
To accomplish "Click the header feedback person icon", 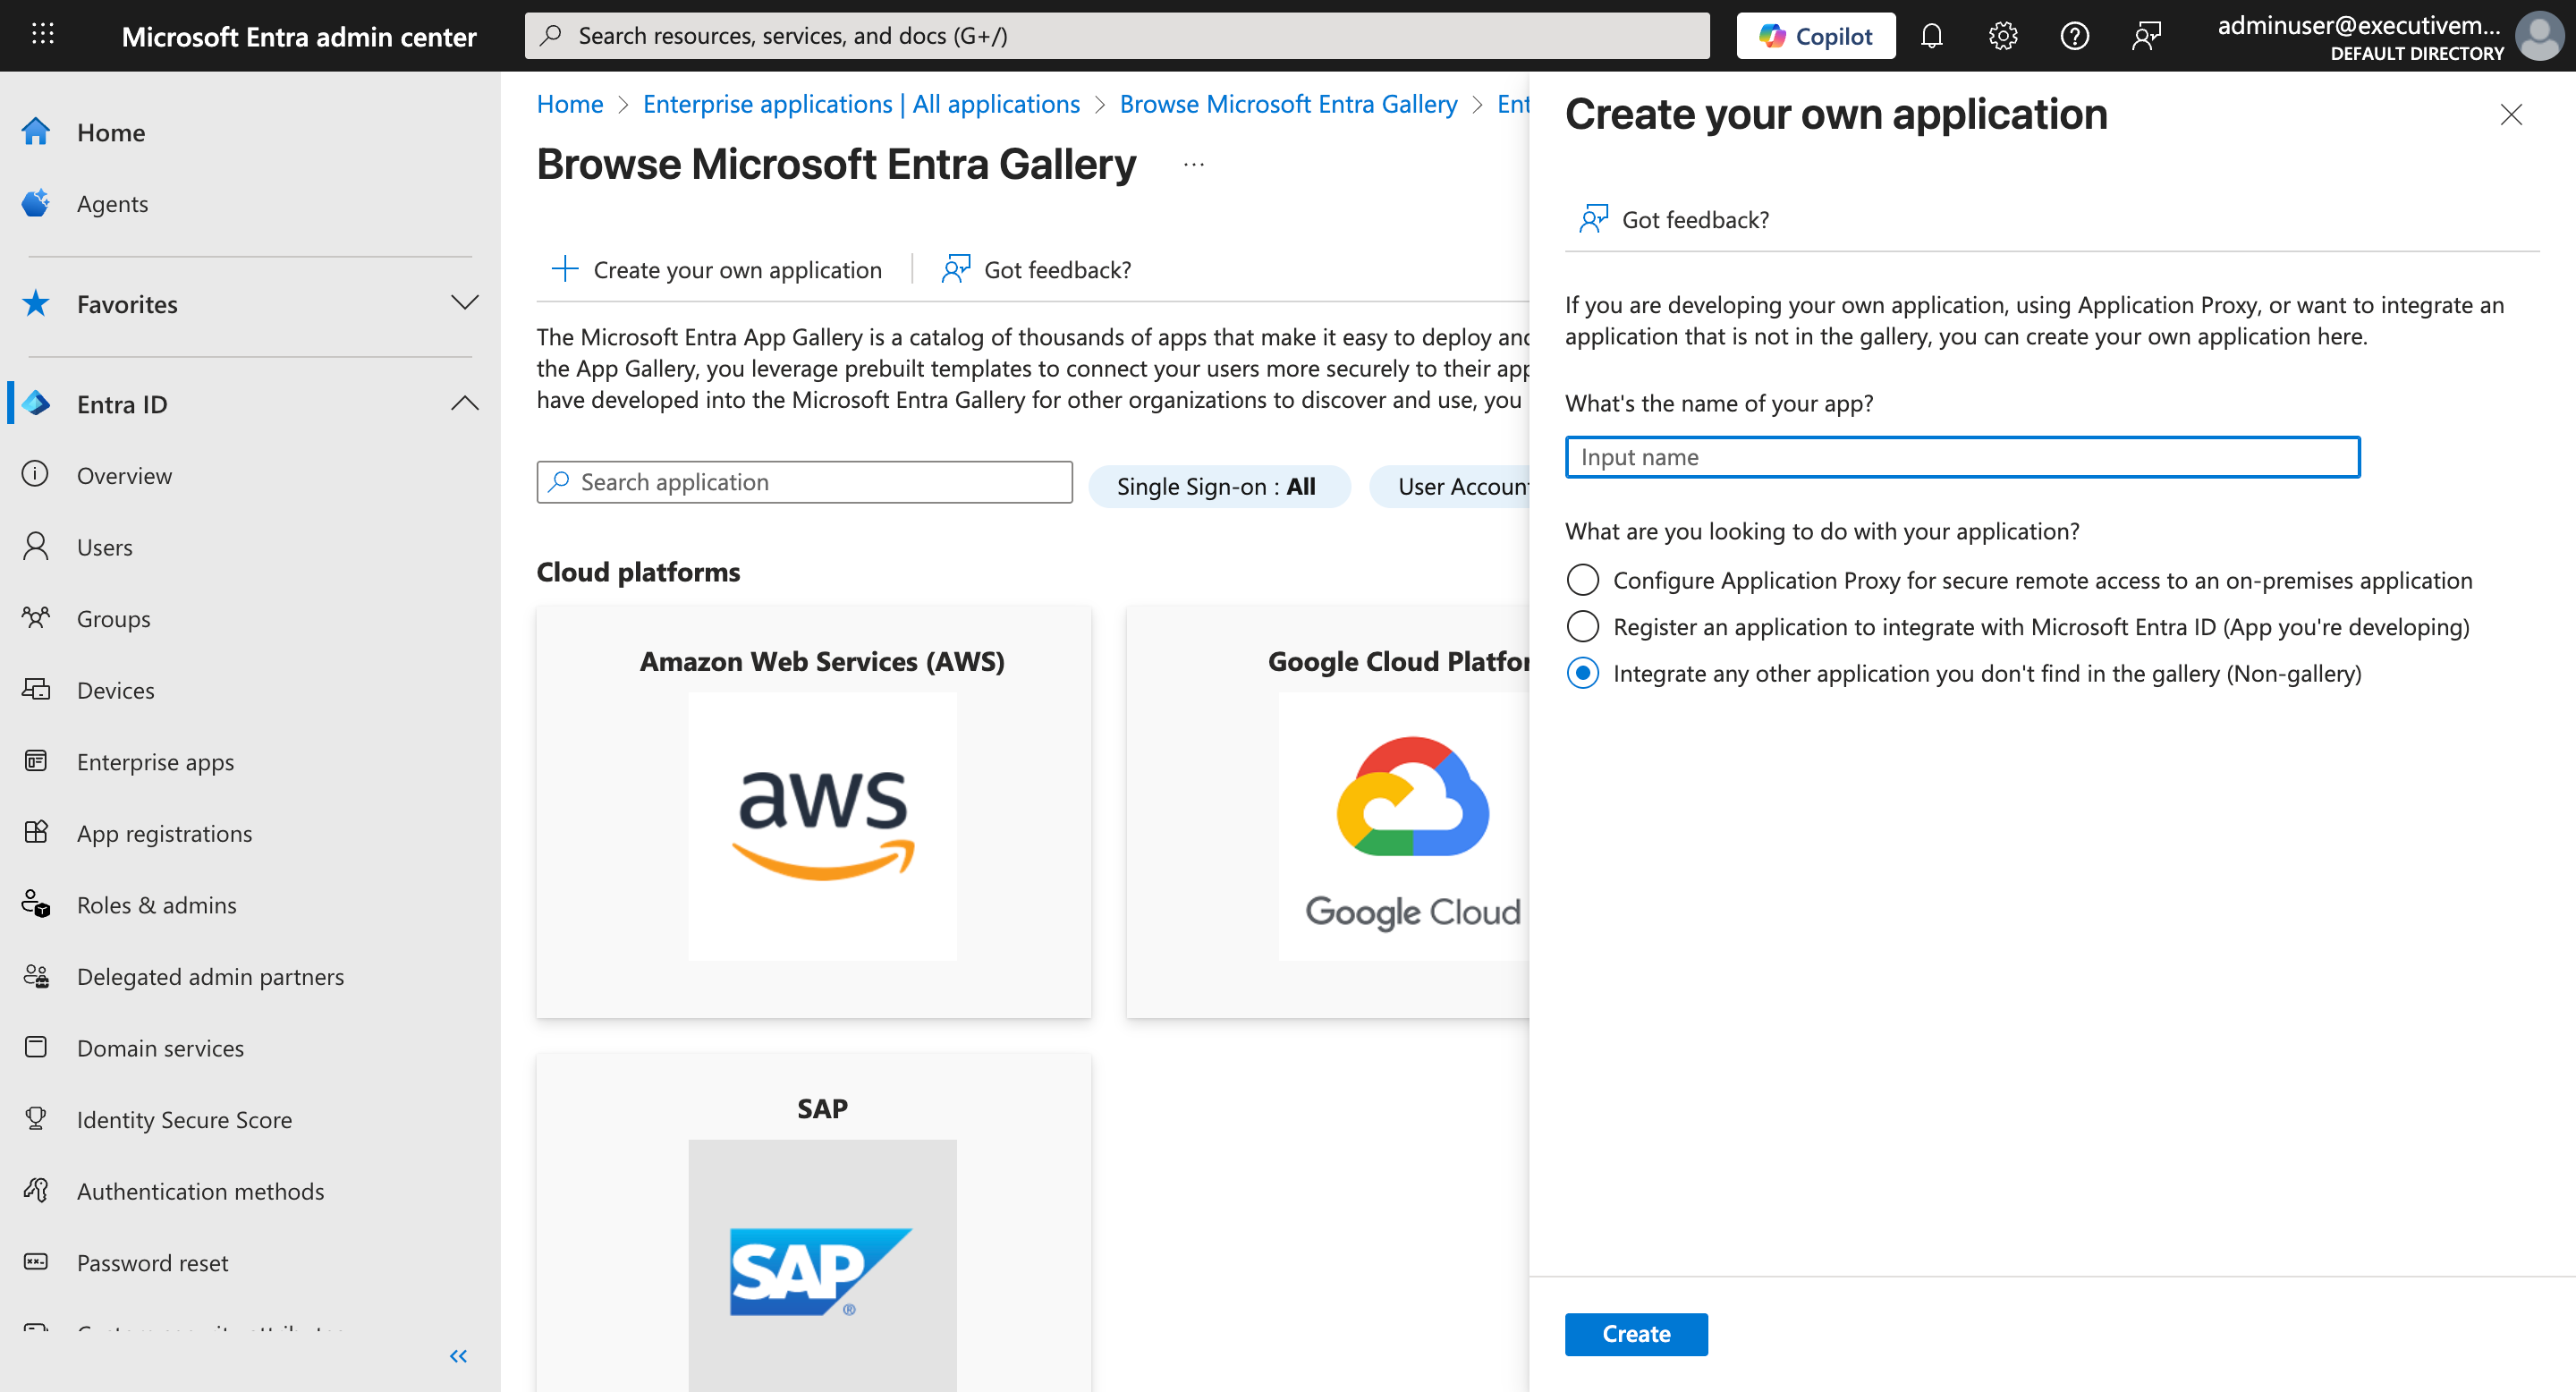I will (x=2146, y=36).
